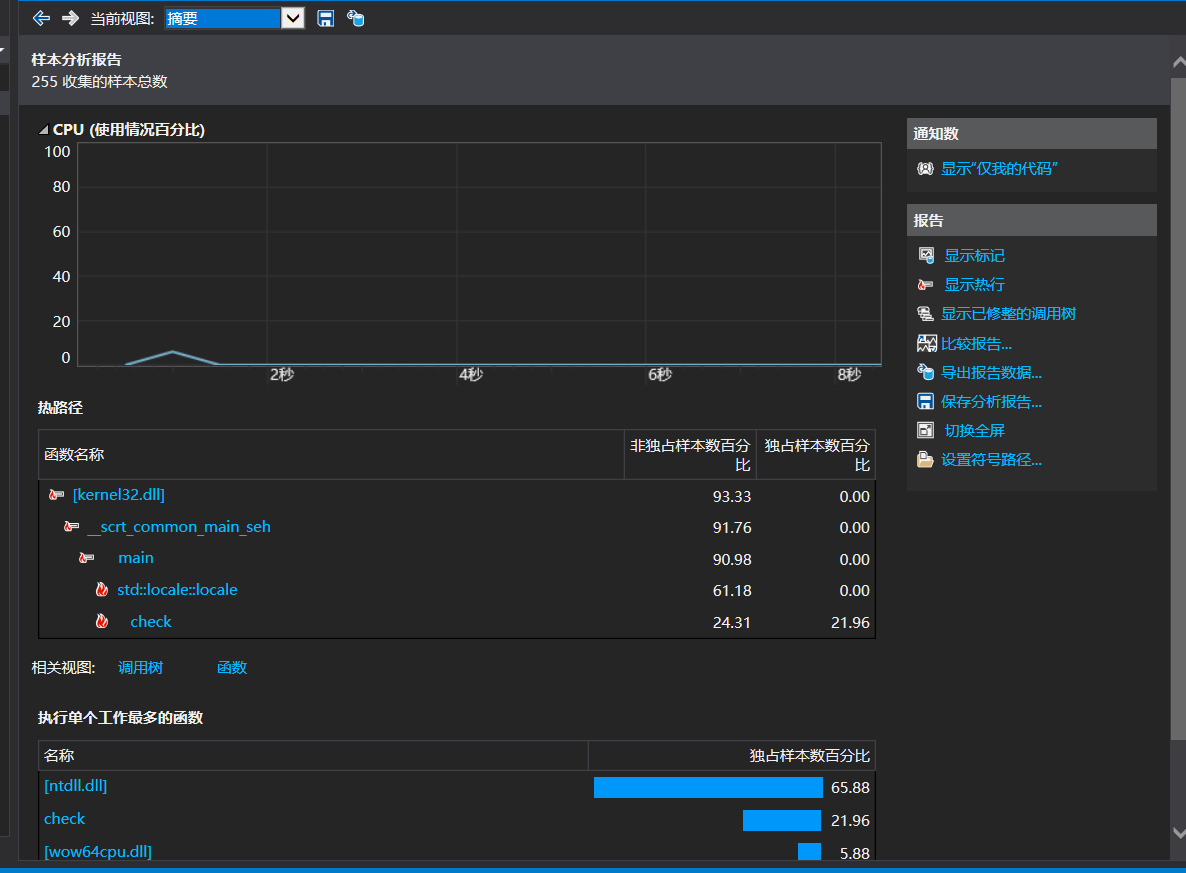Screen dimensions: 1186x873
Task: Click the toolbar export report data icon
Action: click(355, 18)
